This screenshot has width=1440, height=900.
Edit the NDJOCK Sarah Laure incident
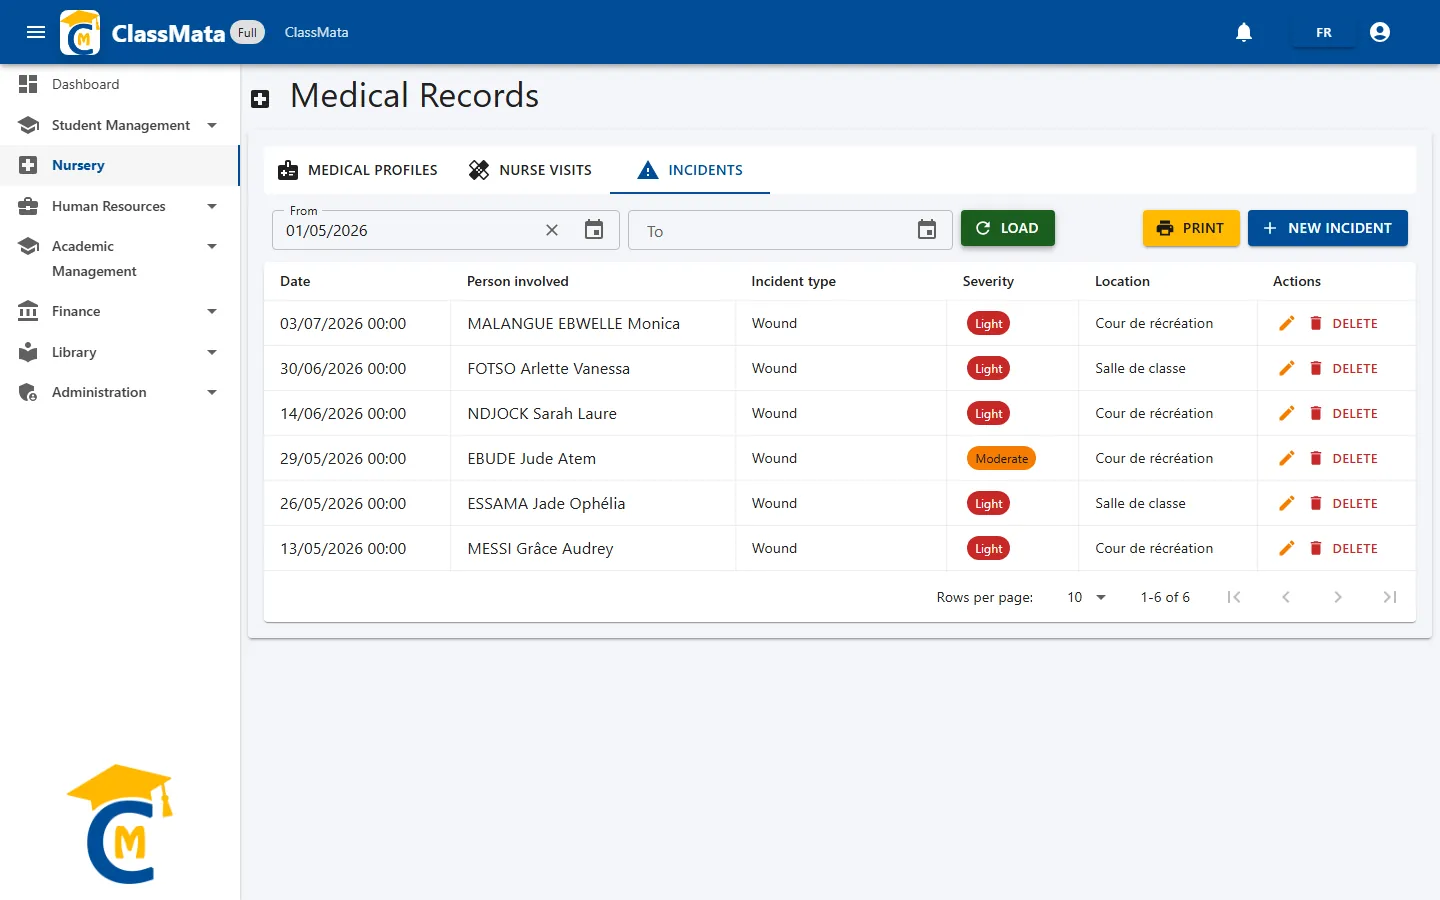[x=1287, y=413]
